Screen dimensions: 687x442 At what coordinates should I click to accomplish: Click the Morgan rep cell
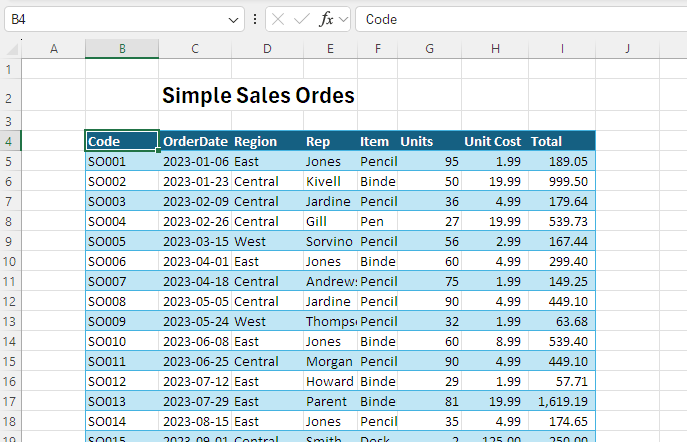pyautogui.click(x=330, y=361)
